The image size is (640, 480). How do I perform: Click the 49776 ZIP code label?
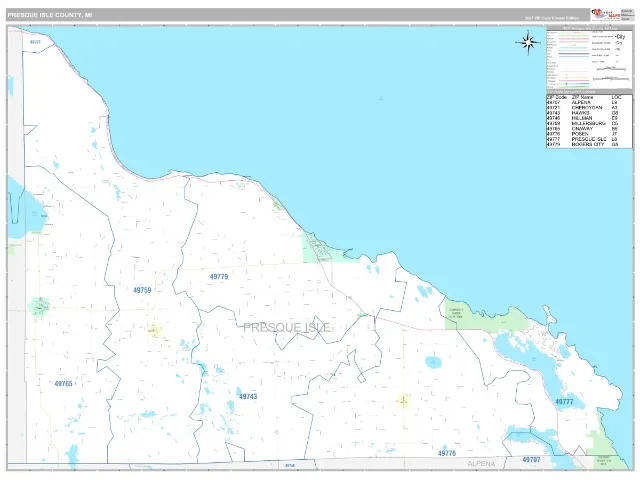[x=447, y=453]
